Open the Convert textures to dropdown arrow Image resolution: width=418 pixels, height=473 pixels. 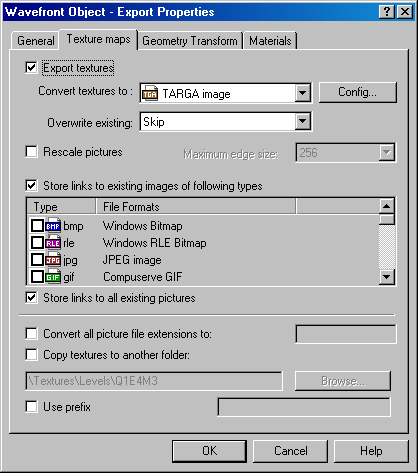tap(302, 93)
